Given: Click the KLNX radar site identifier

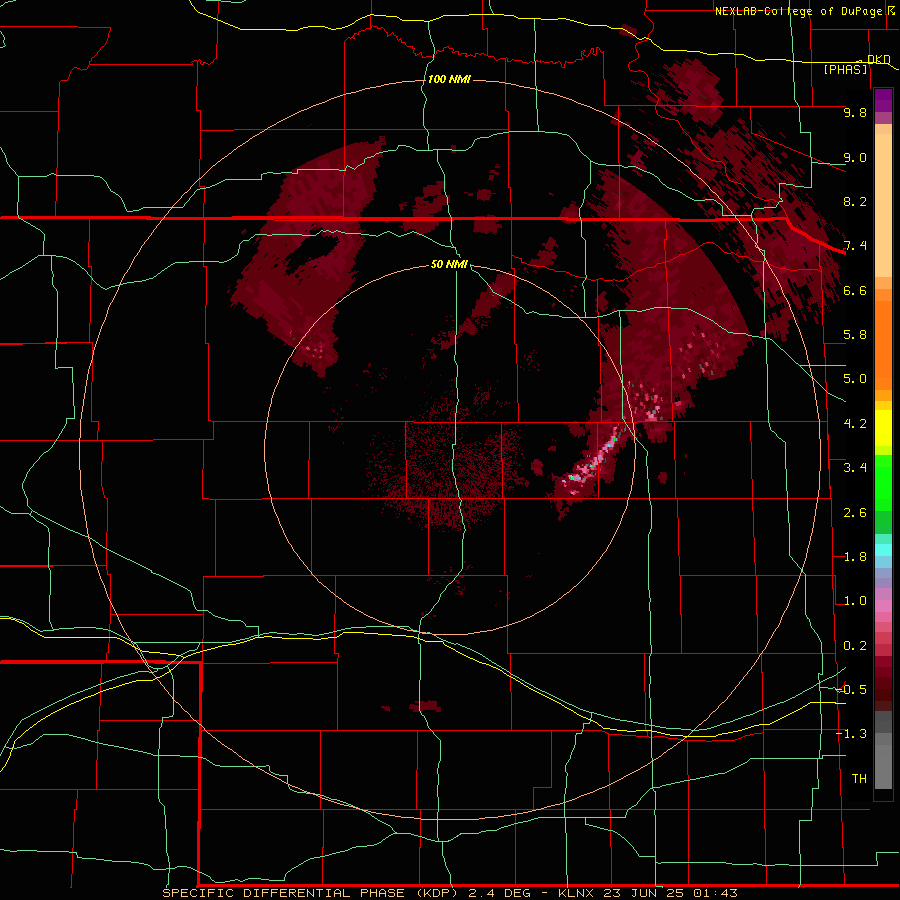Looking at the screenshot, I should click(x=577, y=893).
